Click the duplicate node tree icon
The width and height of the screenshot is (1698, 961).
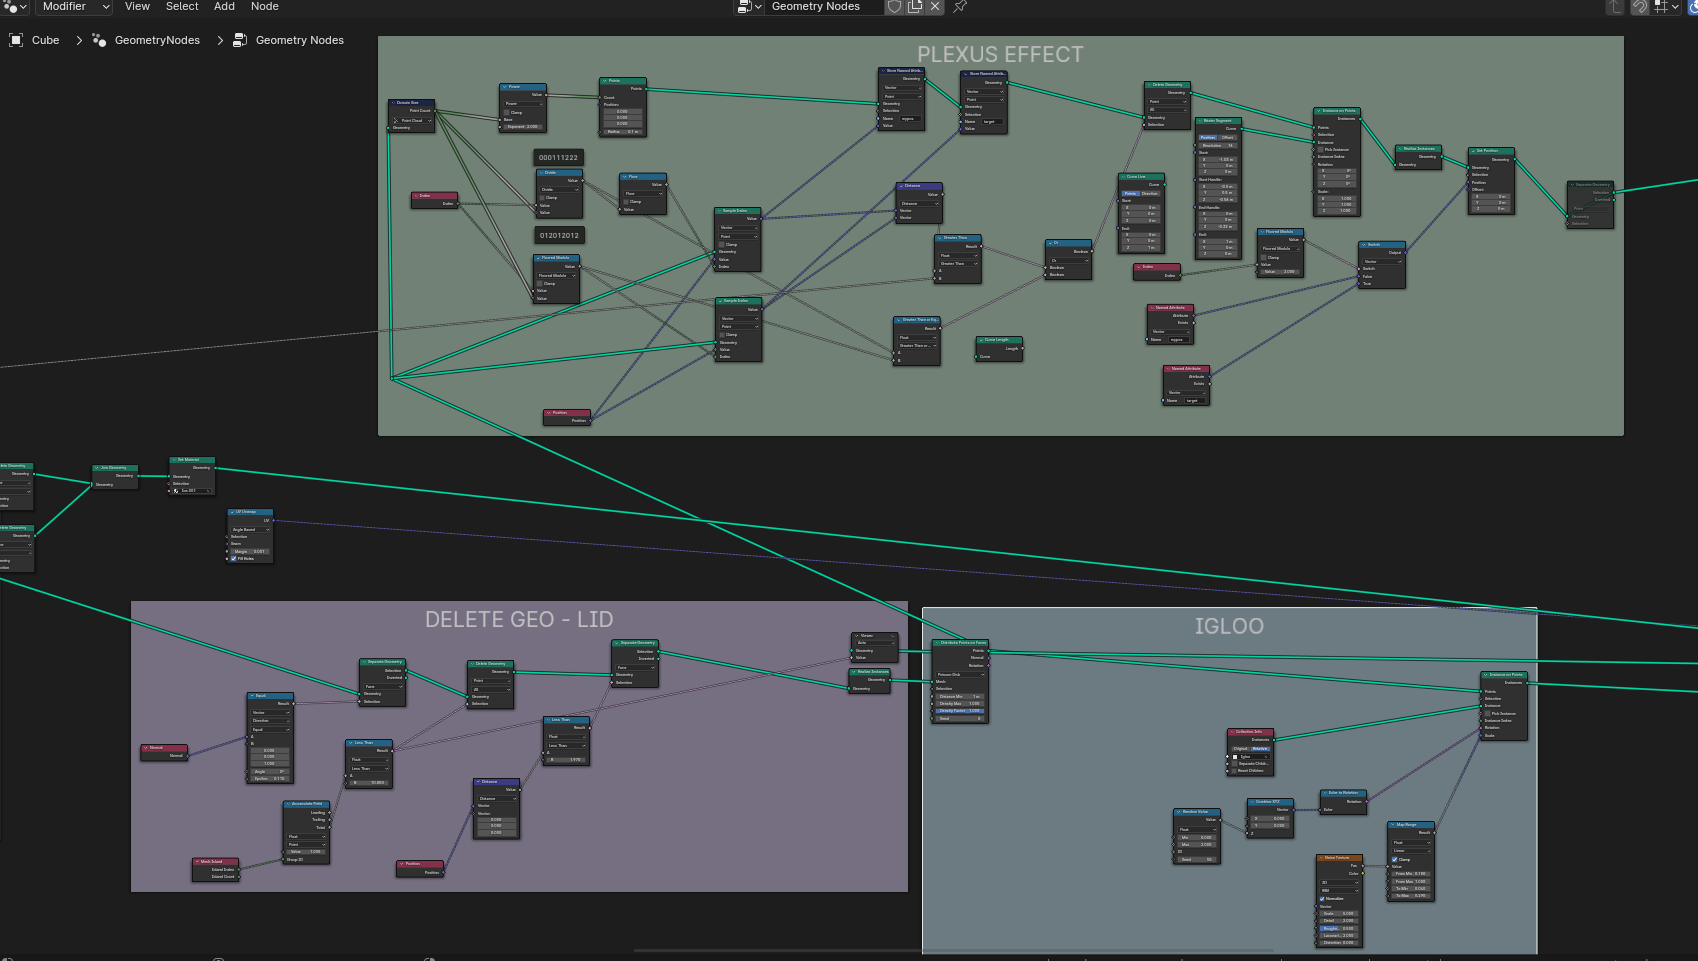coord(915,7)
